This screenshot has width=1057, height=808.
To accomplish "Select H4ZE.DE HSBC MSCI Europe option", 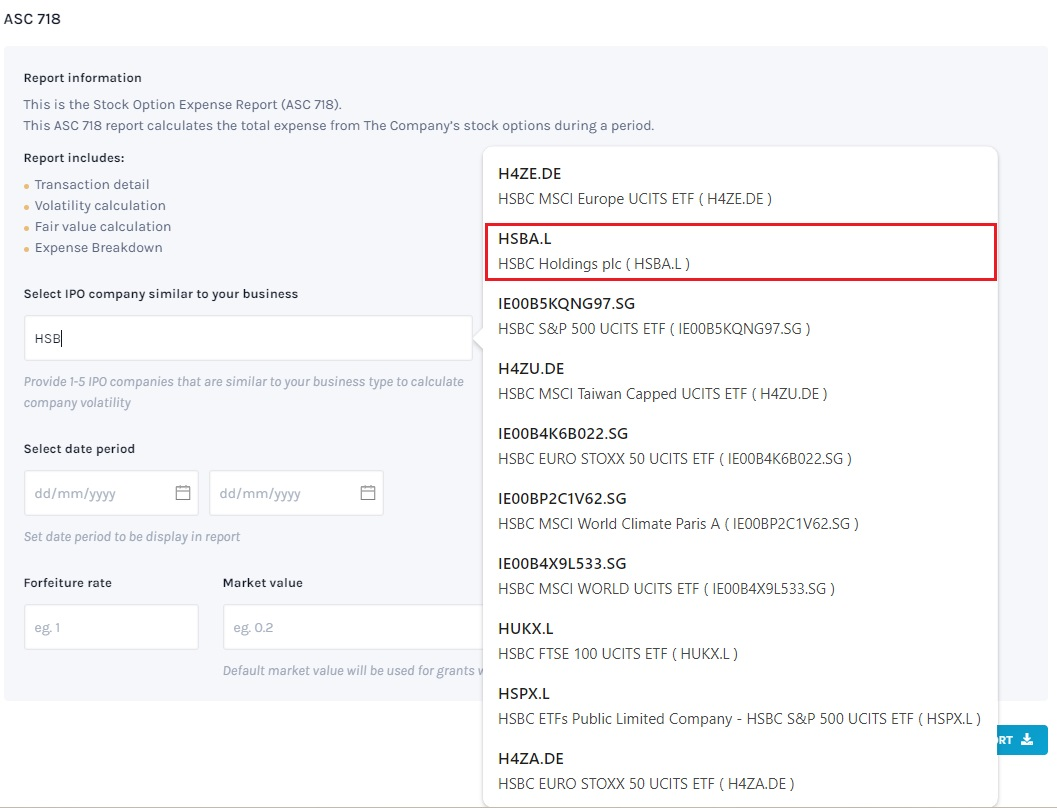I will pos(740,186).
